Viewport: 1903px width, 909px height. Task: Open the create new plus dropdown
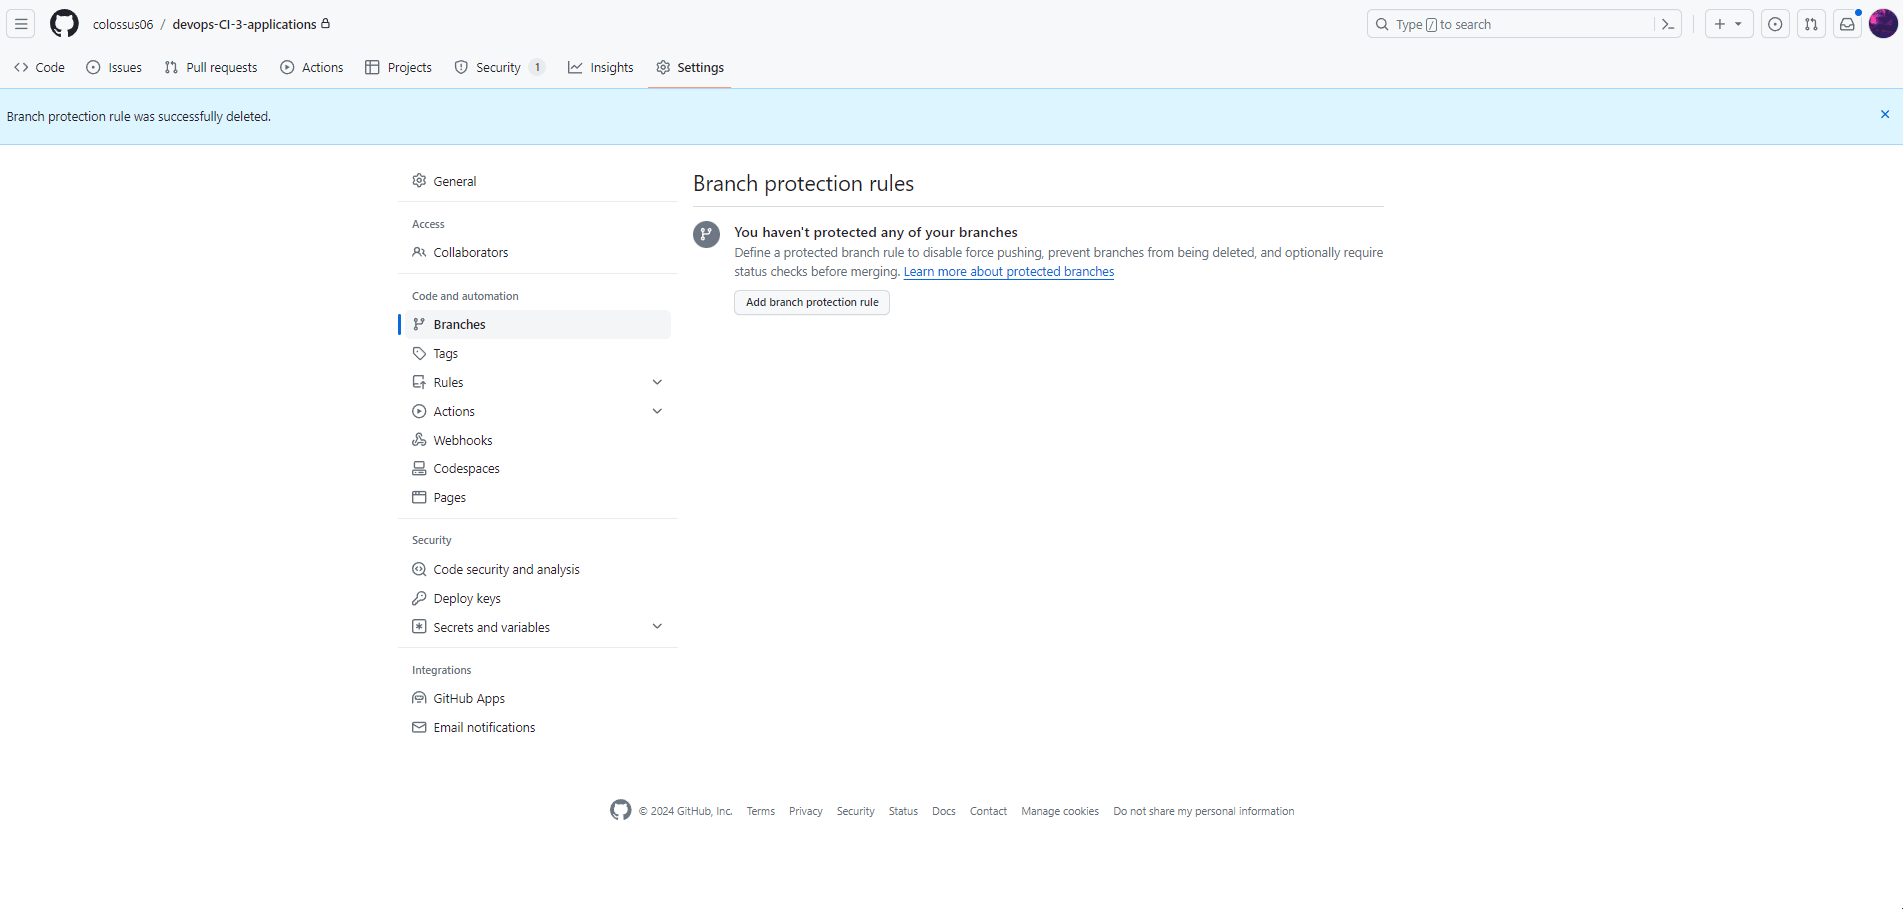(1728, 24)
